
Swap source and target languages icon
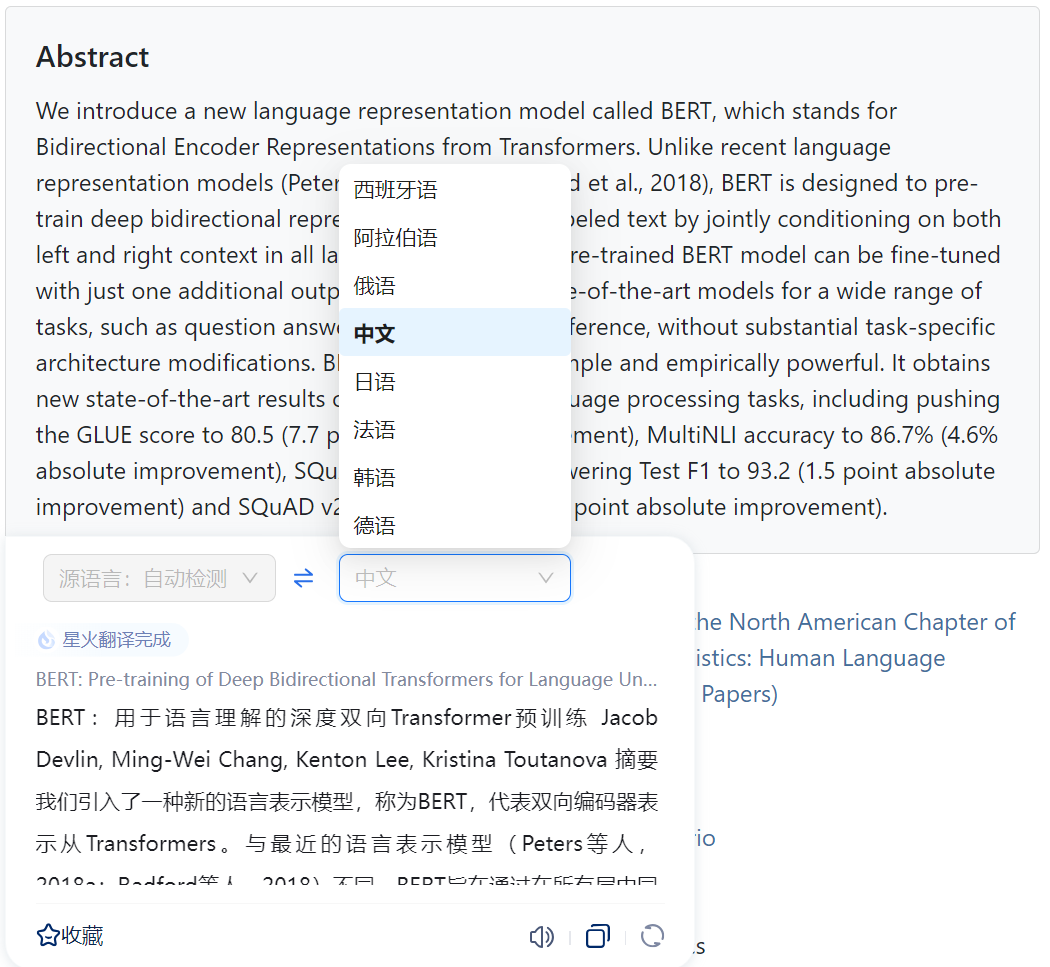point(304,578)
